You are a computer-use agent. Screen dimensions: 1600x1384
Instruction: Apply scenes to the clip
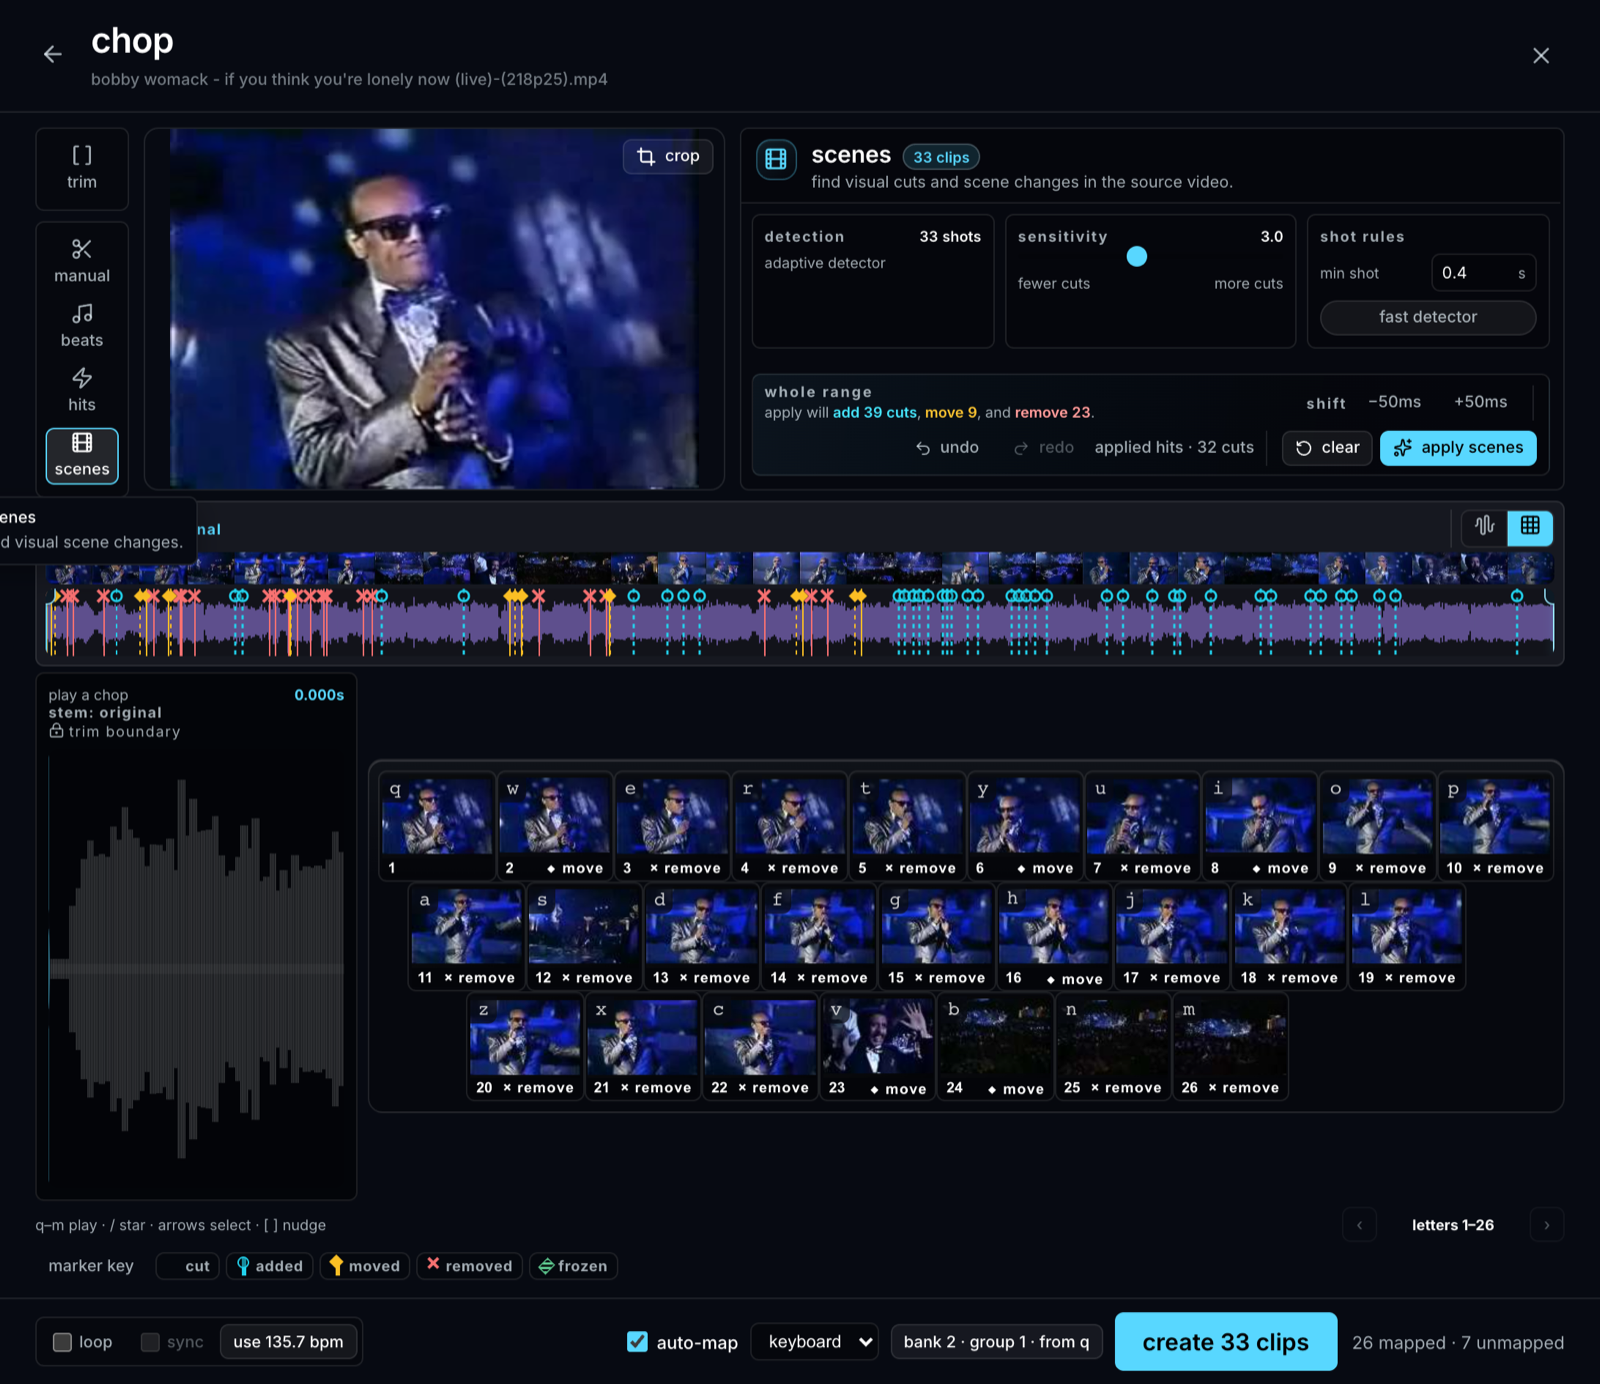pyautogui.click(x=1458, y=448)
